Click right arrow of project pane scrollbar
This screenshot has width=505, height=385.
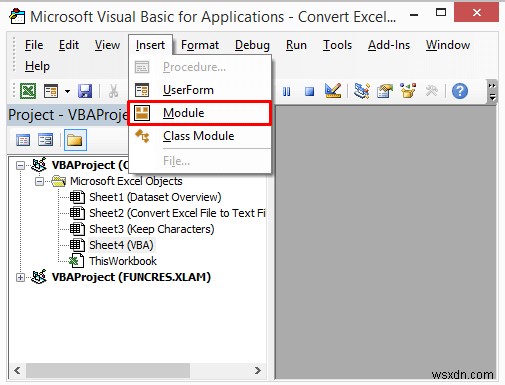(257, 370)
